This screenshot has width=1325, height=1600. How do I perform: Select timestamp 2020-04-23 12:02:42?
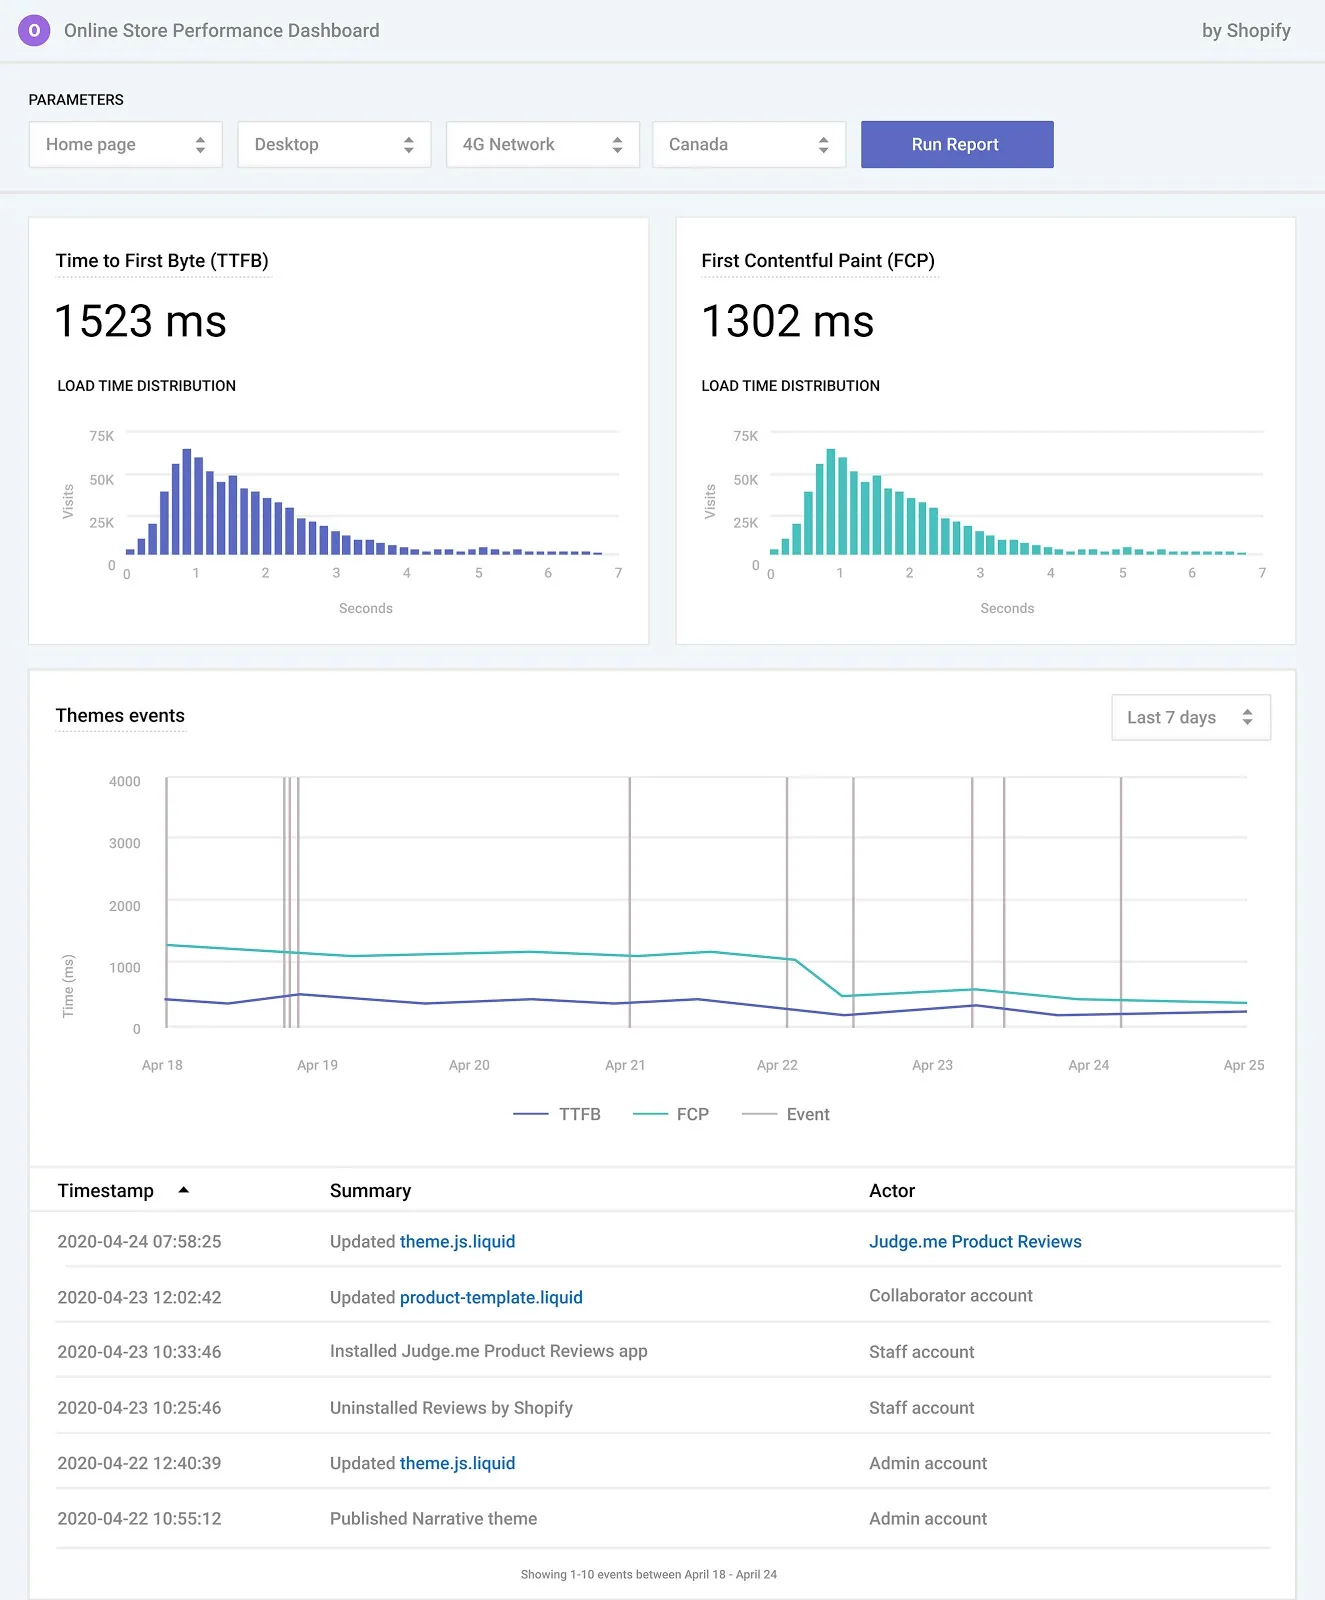(139, 1297)
